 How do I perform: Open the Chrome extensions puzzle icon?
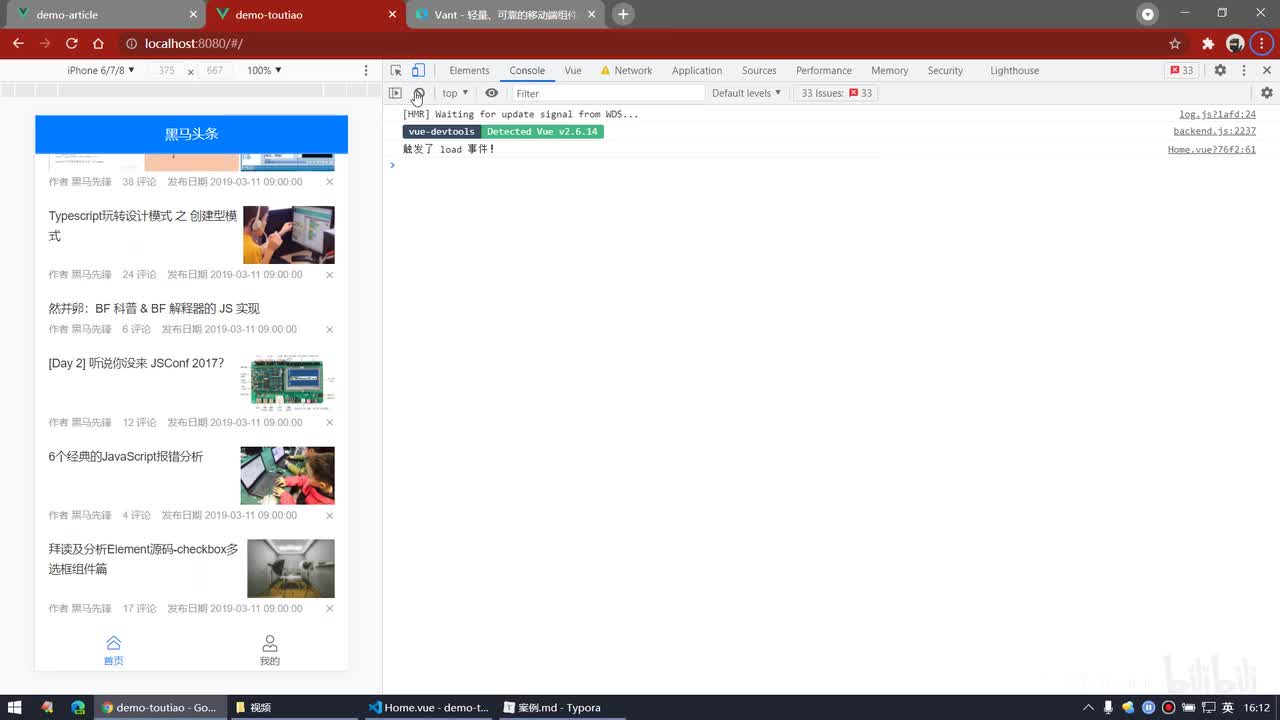[x=1208, y=43]
